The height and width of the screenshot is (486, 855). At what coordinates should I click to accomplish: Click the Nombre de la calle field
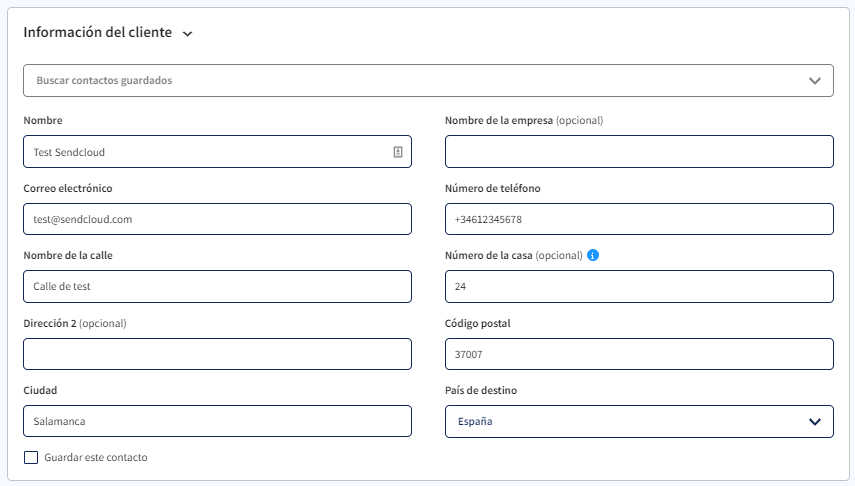(217, 286)
